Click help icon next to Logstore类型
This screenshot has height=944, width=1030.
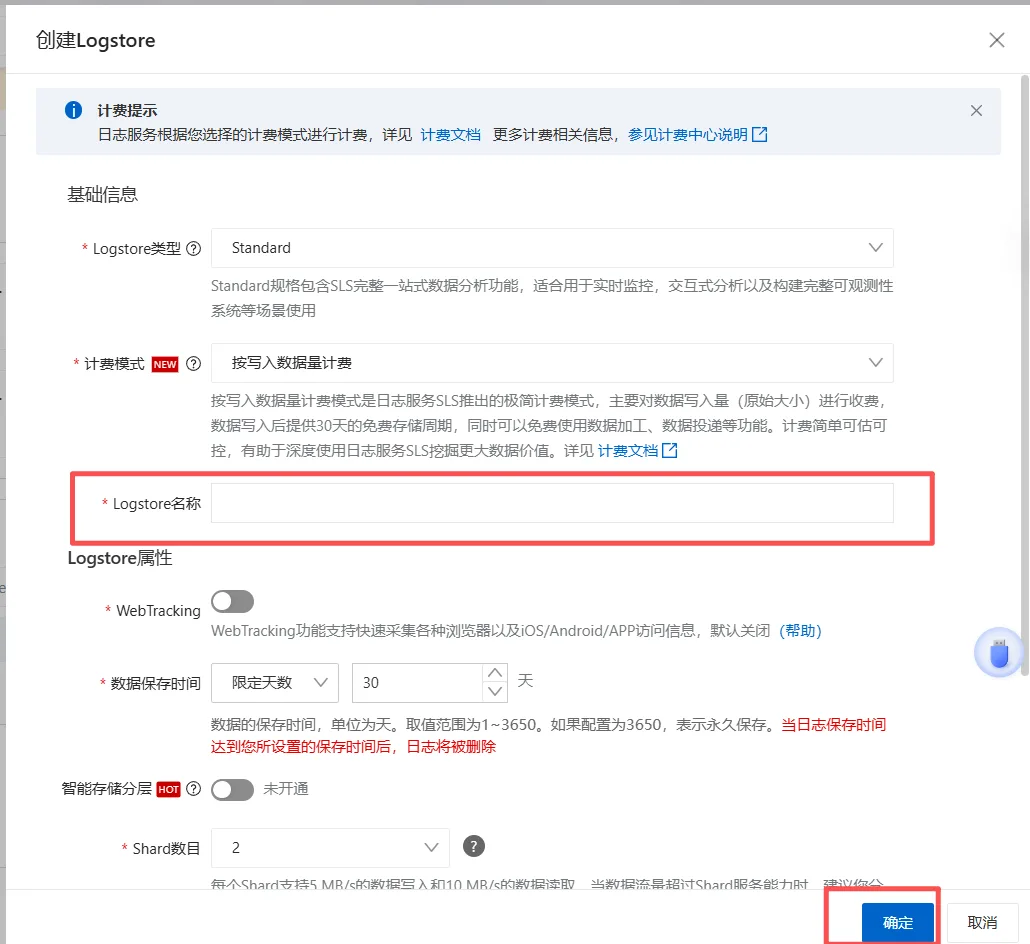tap(193, 248)
